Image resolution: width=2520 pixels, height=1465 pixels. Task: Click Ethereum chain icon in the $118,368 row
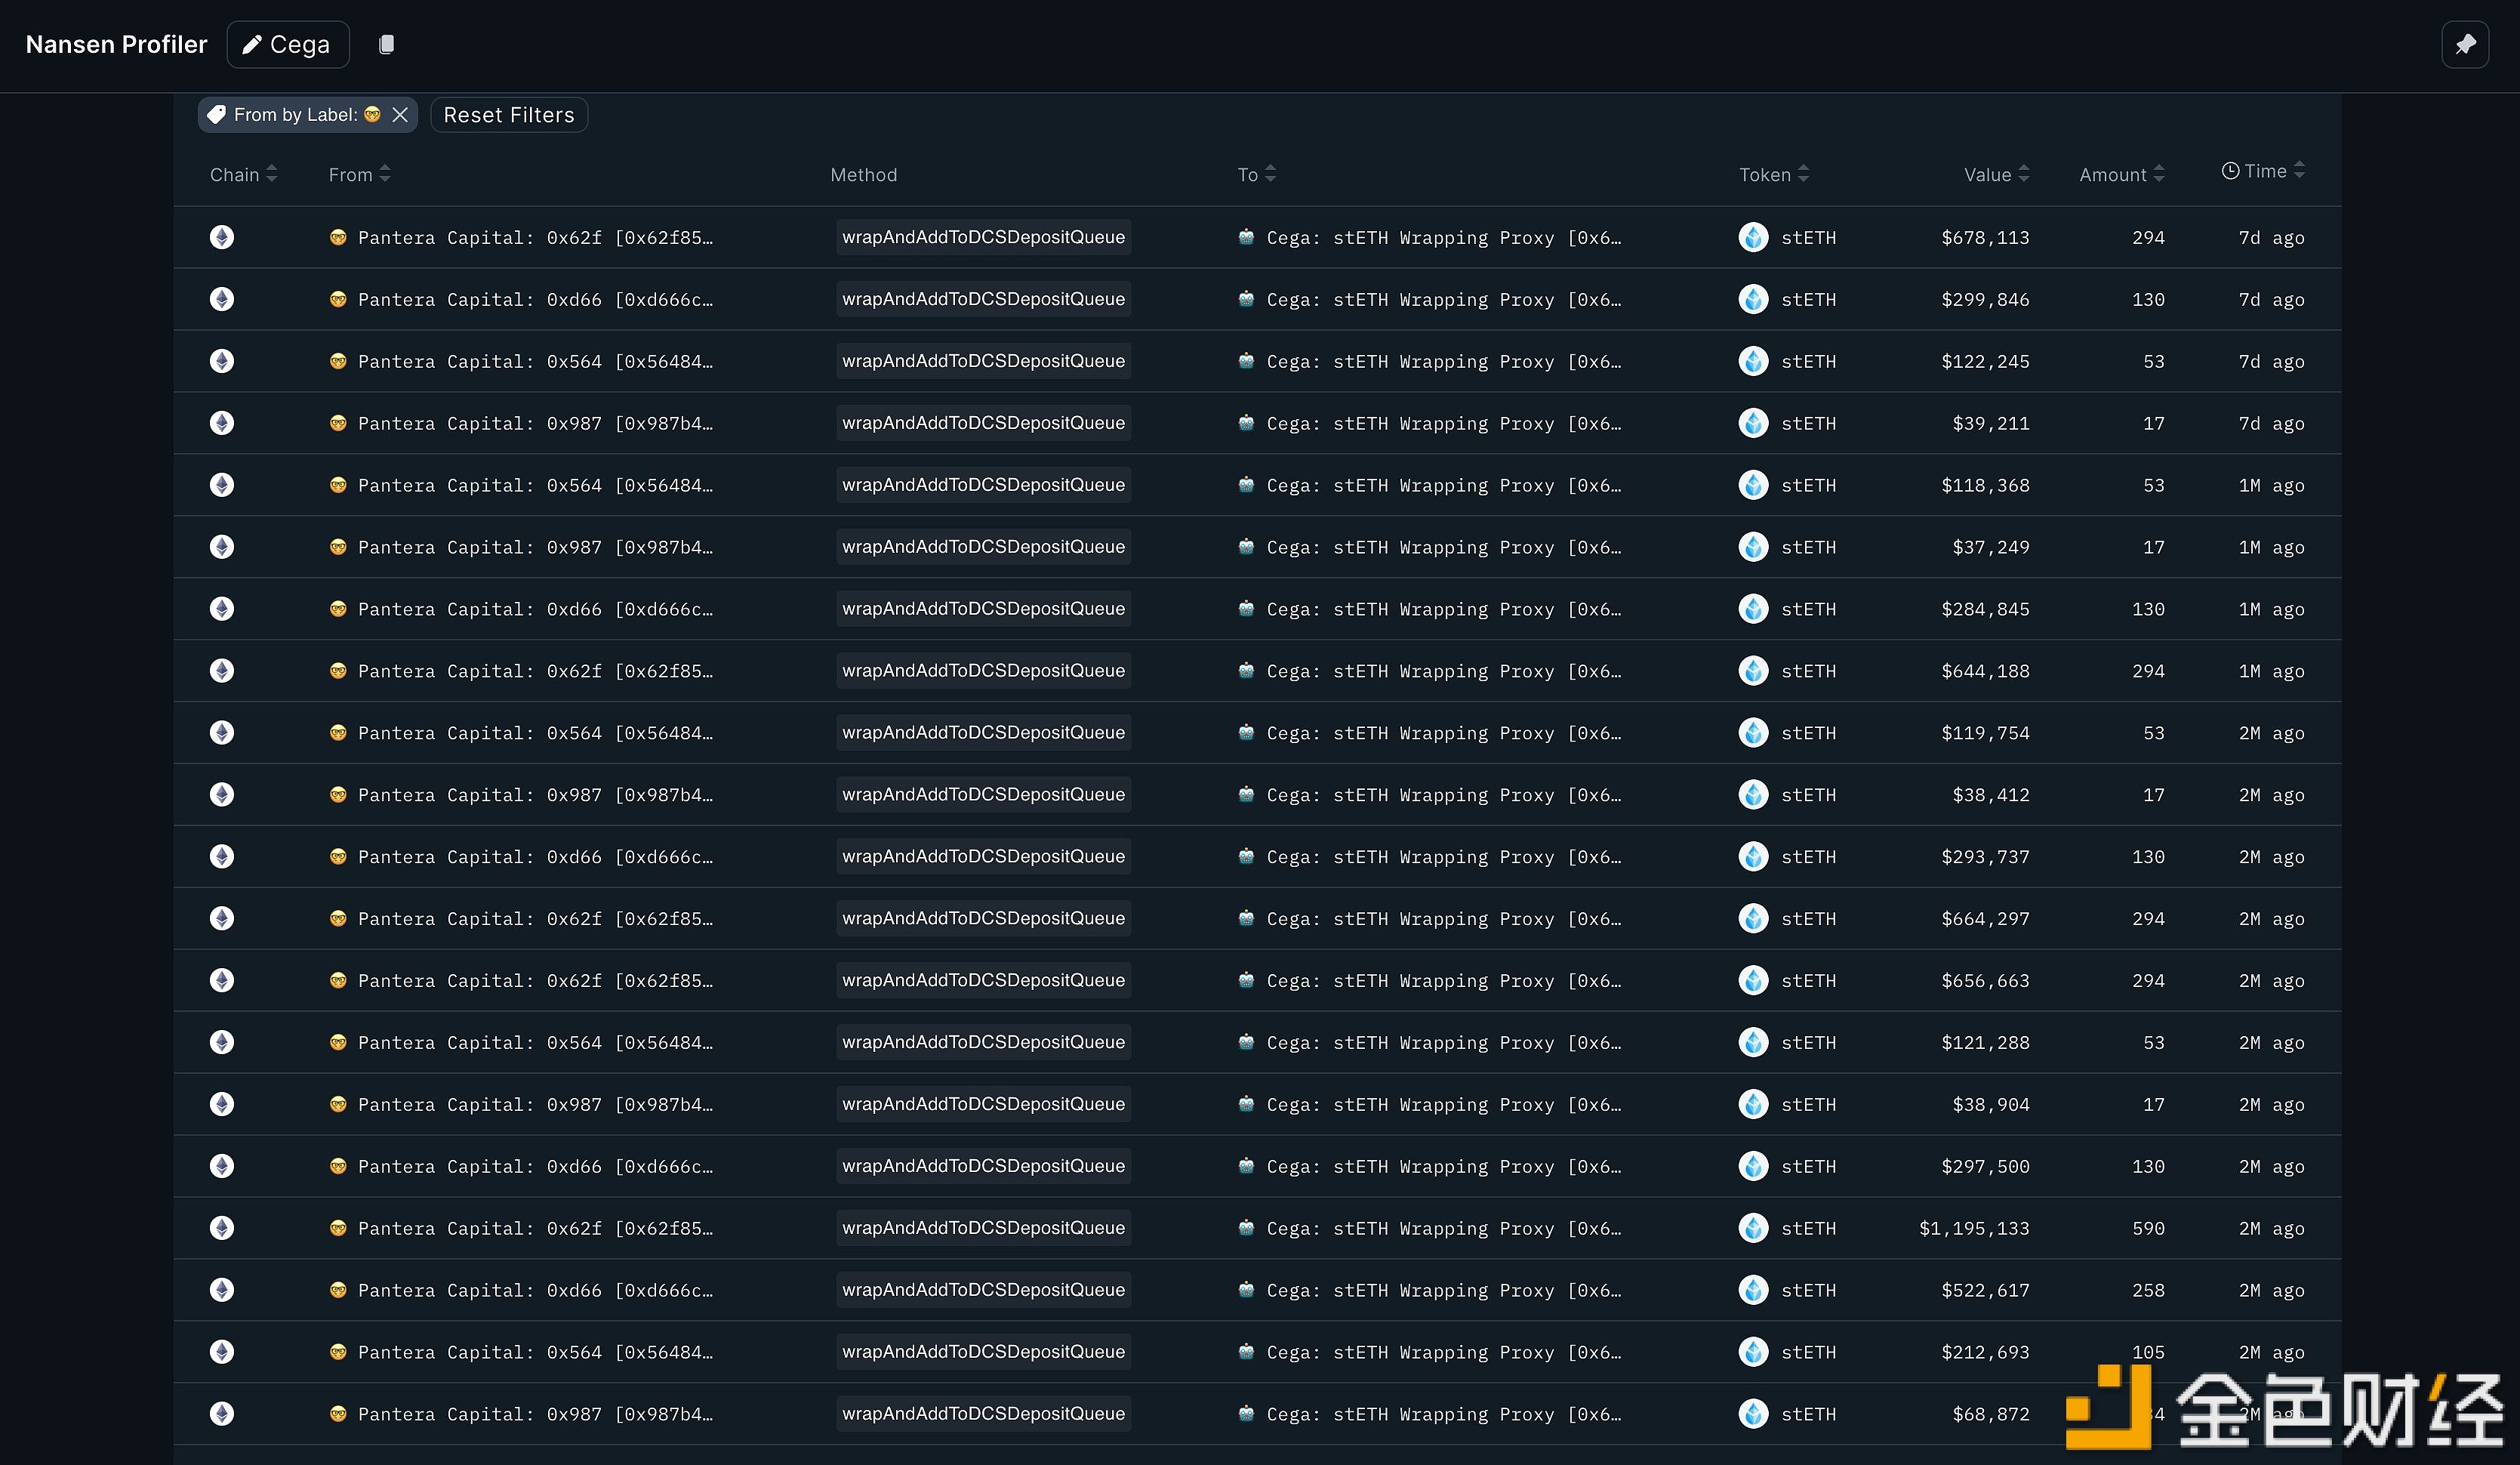(x=222, y=485)
